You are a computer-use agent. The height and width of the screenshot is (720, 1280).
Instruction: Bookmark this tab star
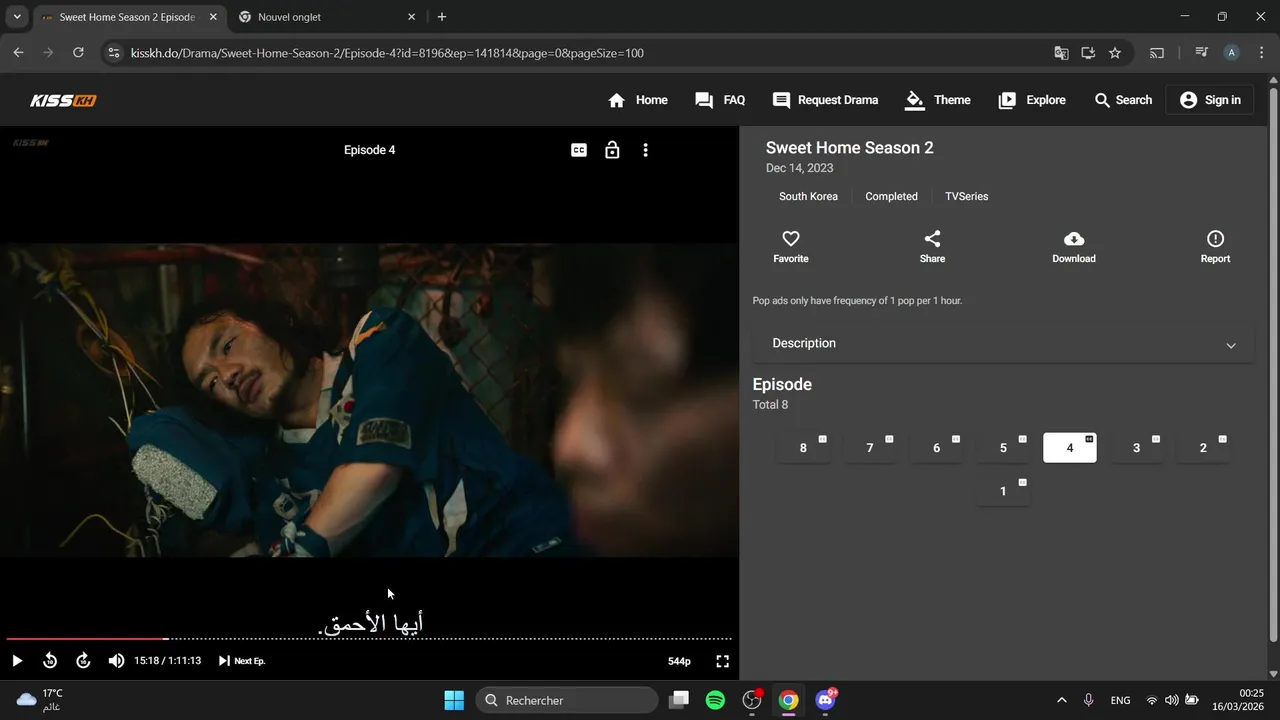point(1115,53)
